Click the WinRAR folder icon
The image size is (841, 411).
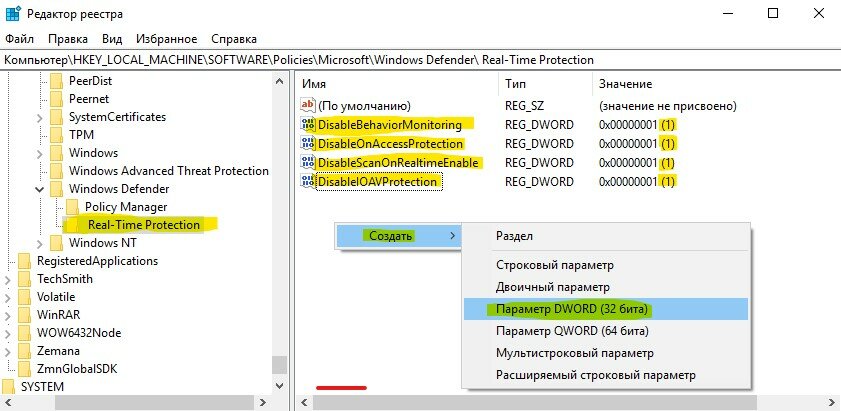point(24,314)
